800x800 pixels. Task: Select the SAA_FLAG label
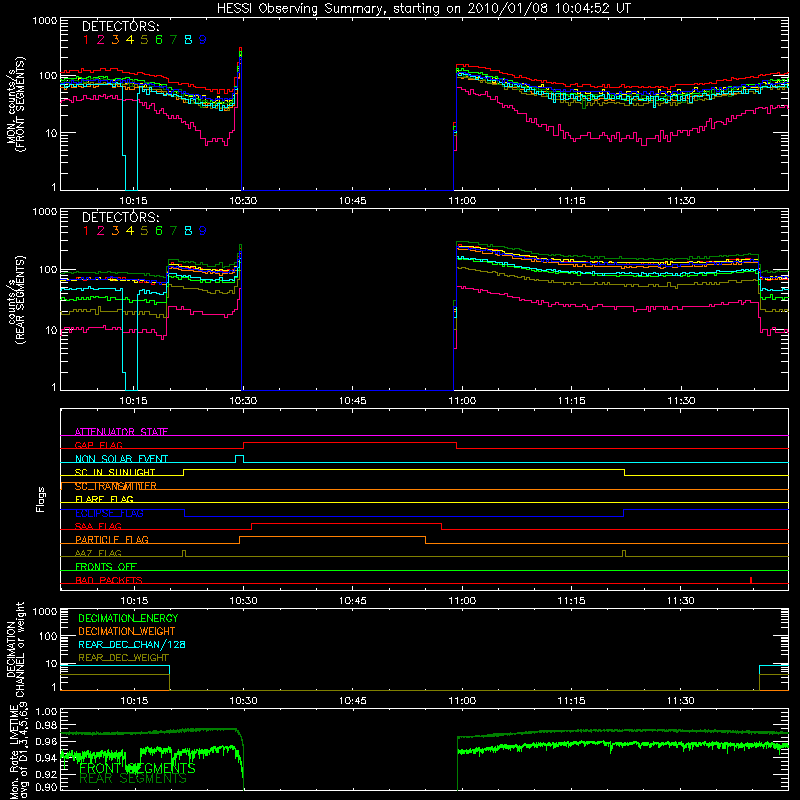tap(98, 526)
